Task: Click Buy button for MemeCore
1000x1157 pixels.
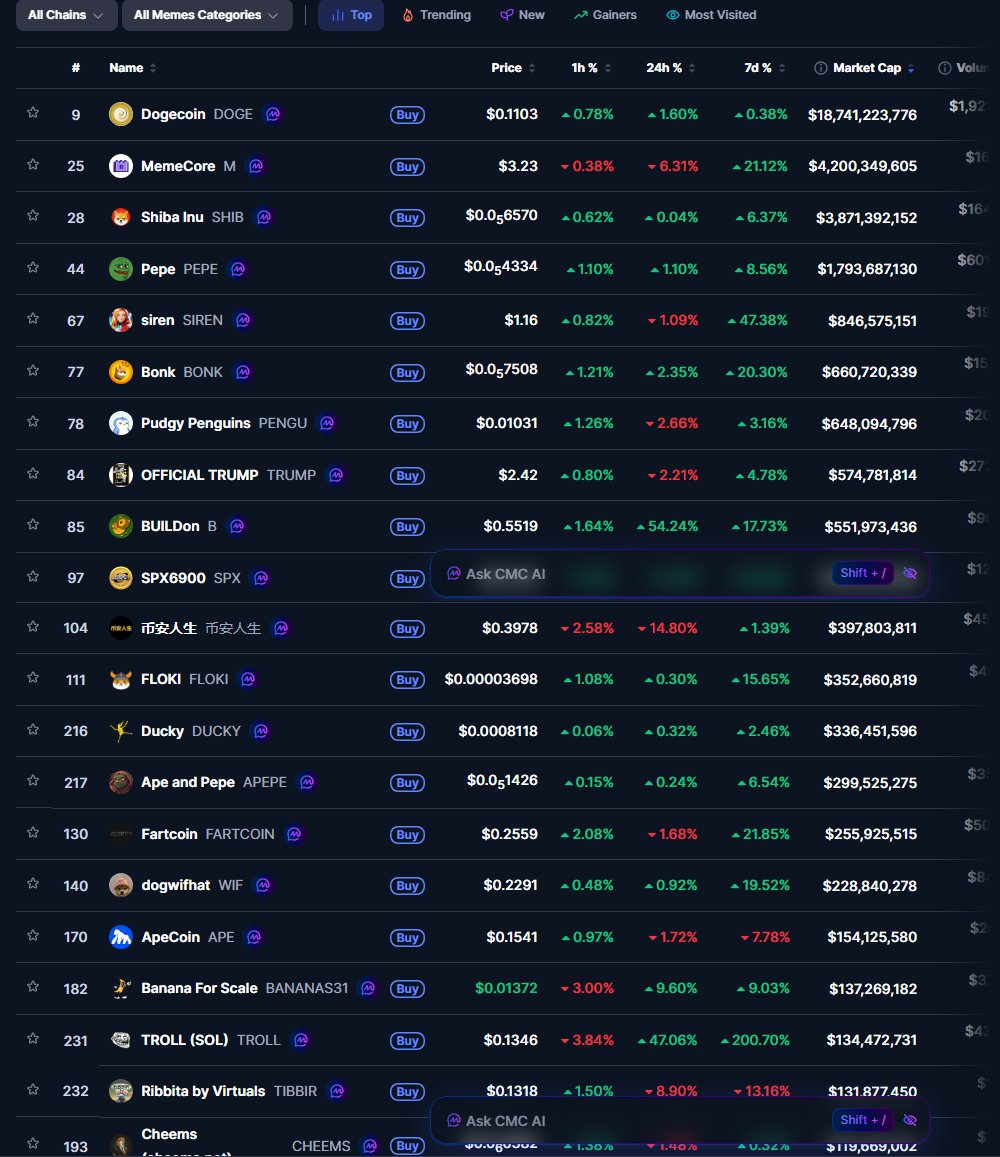Action: coord(407,166)
